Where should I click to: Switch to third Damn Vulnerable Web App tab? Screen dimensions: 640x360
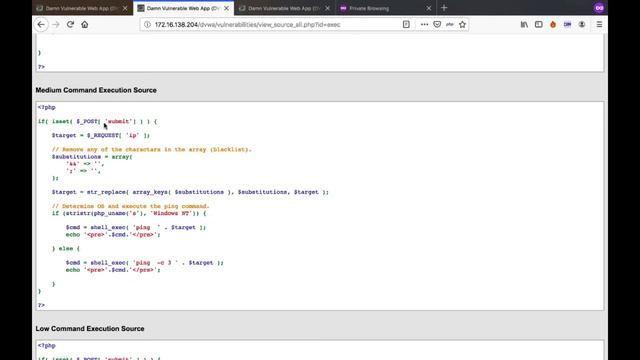[284, 8]
